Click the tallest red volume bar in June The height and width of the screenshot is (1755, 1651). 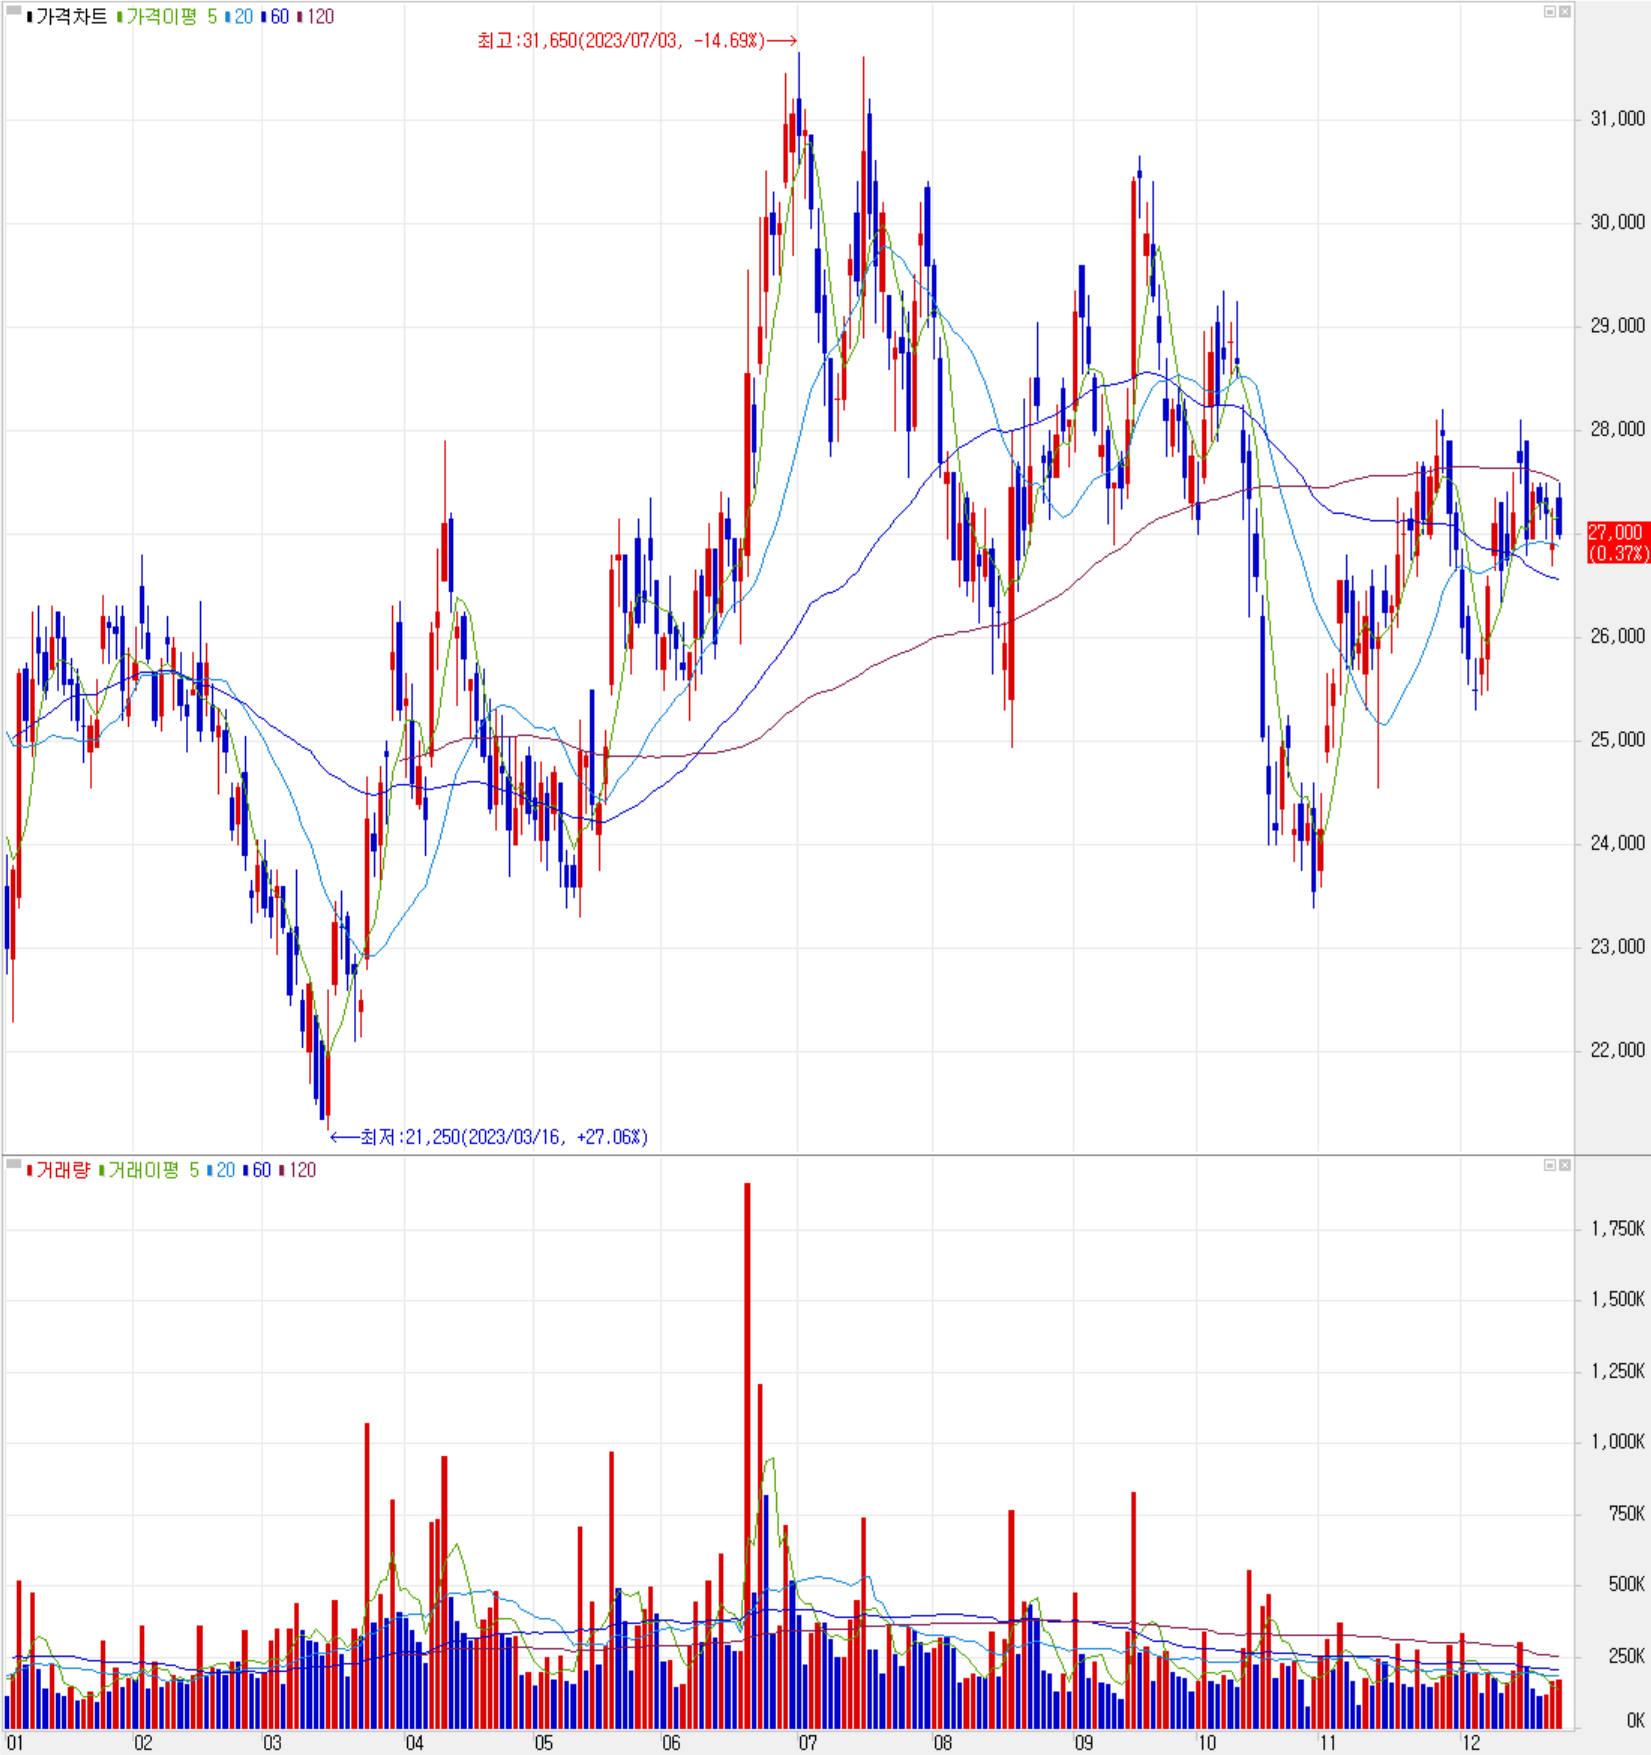tap(747, 1456)
